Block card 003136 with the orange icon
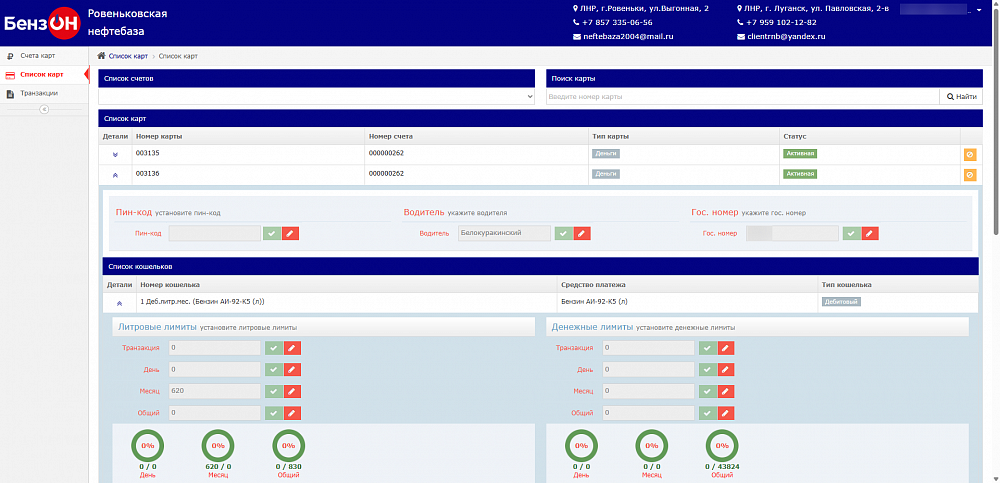 pos(969,175)
